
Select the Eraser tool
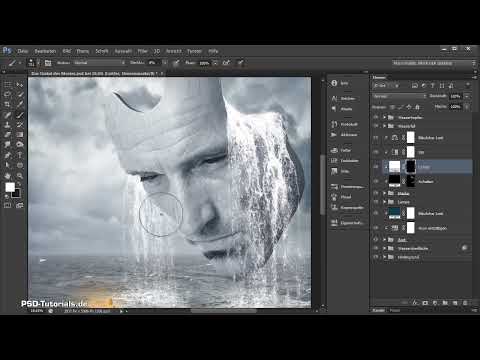click(x=7, y=135)
